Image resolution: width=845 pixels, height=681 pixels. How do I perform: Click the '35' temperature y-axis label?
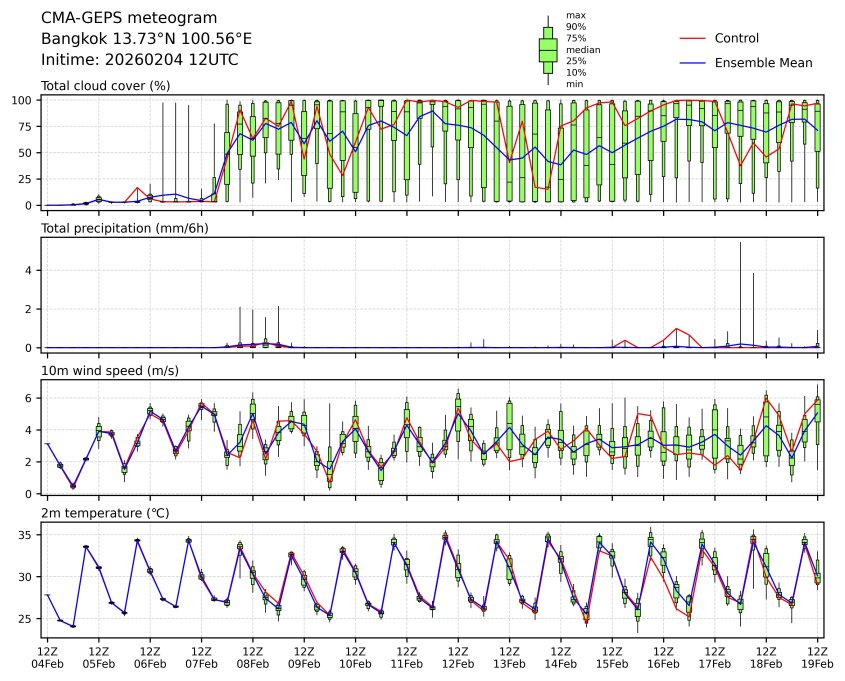(x=26, y=535)
